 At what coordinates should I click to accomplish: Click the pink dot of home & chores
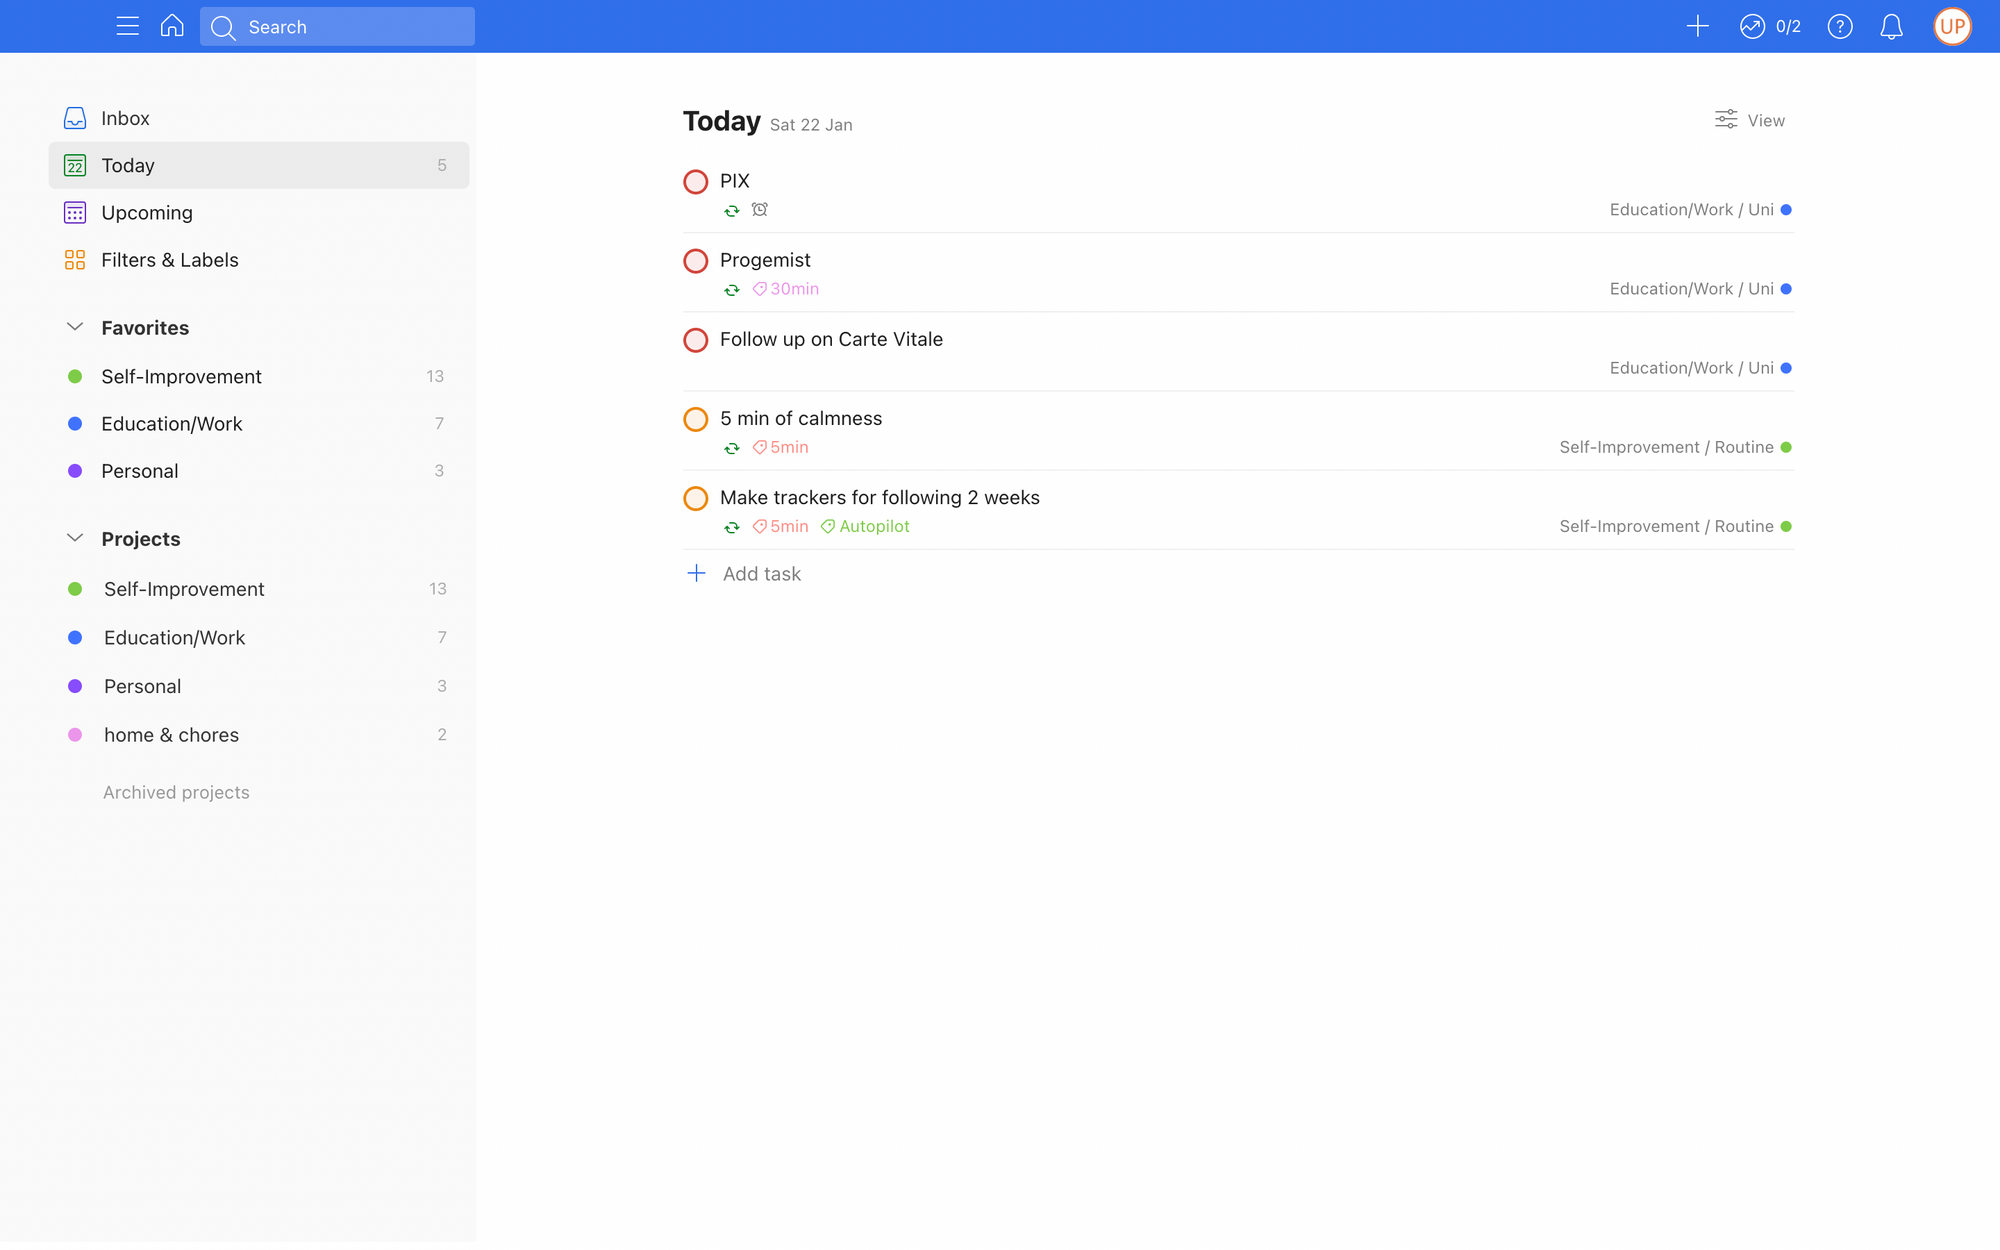point(75,735)
